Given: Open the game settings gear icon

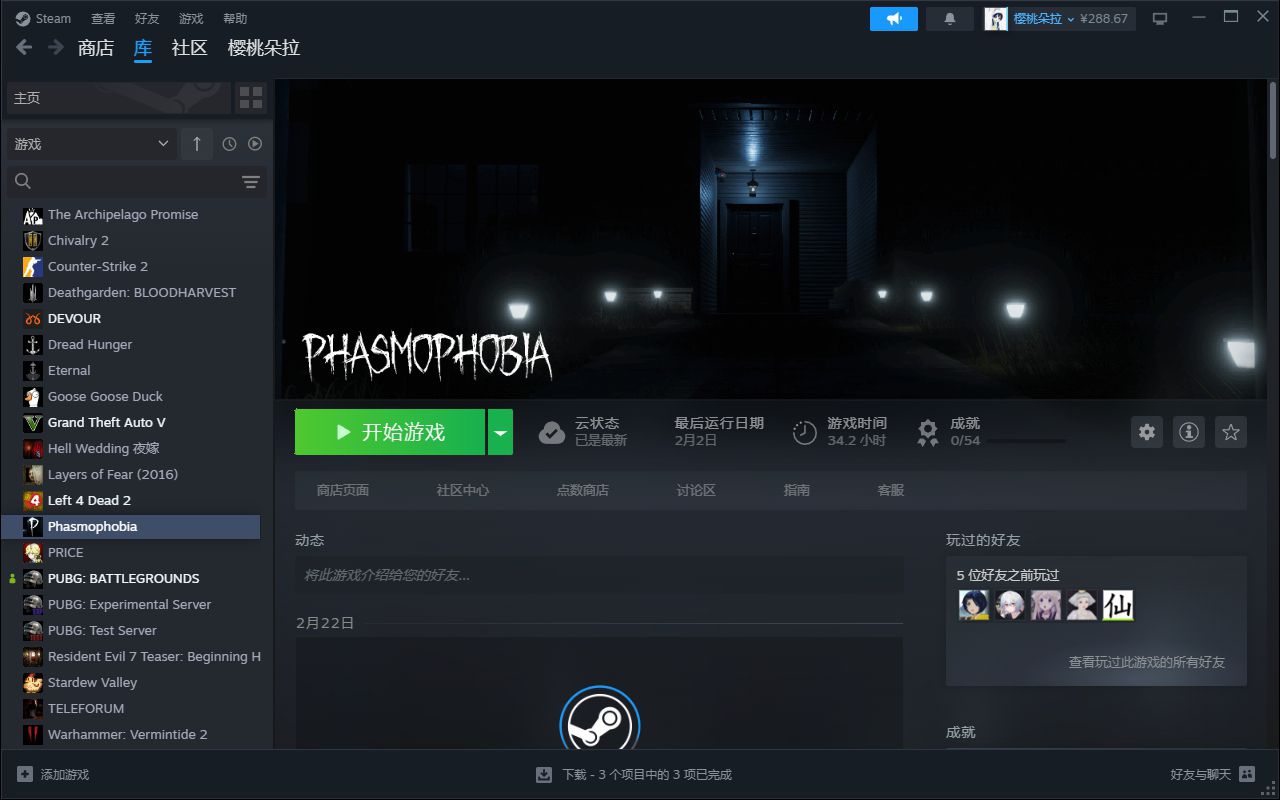Looking at the screenshot, I should pos(1147,432).
